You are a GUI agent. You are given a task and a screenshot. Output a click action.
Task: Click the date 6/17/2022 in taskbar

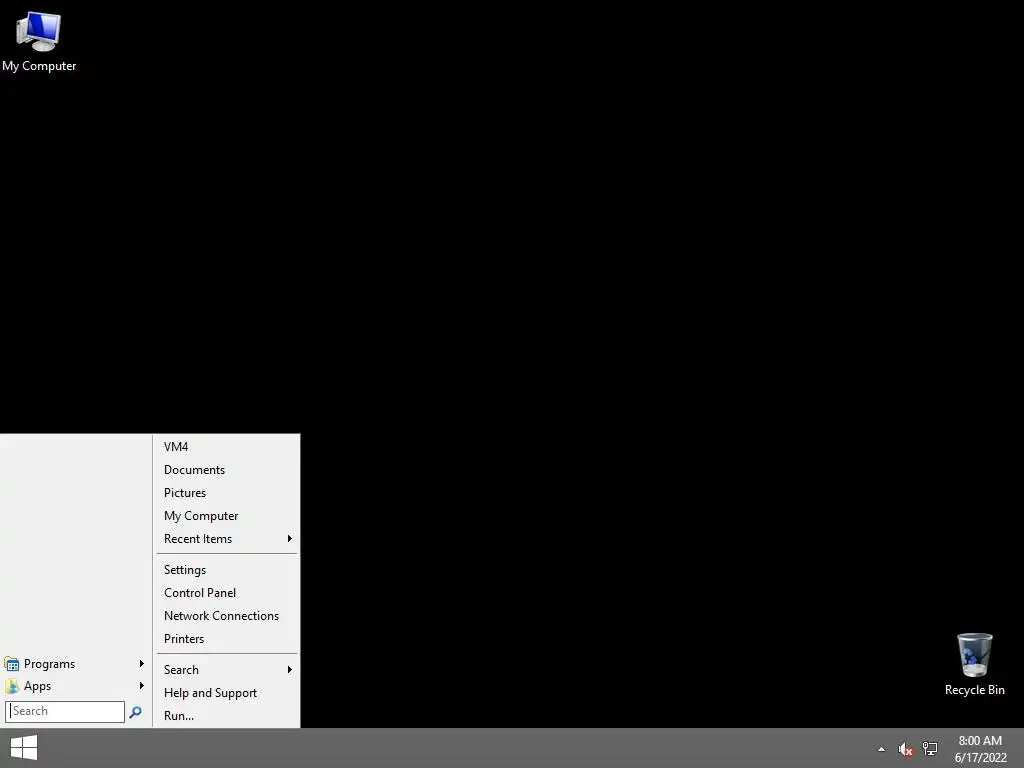980,758
